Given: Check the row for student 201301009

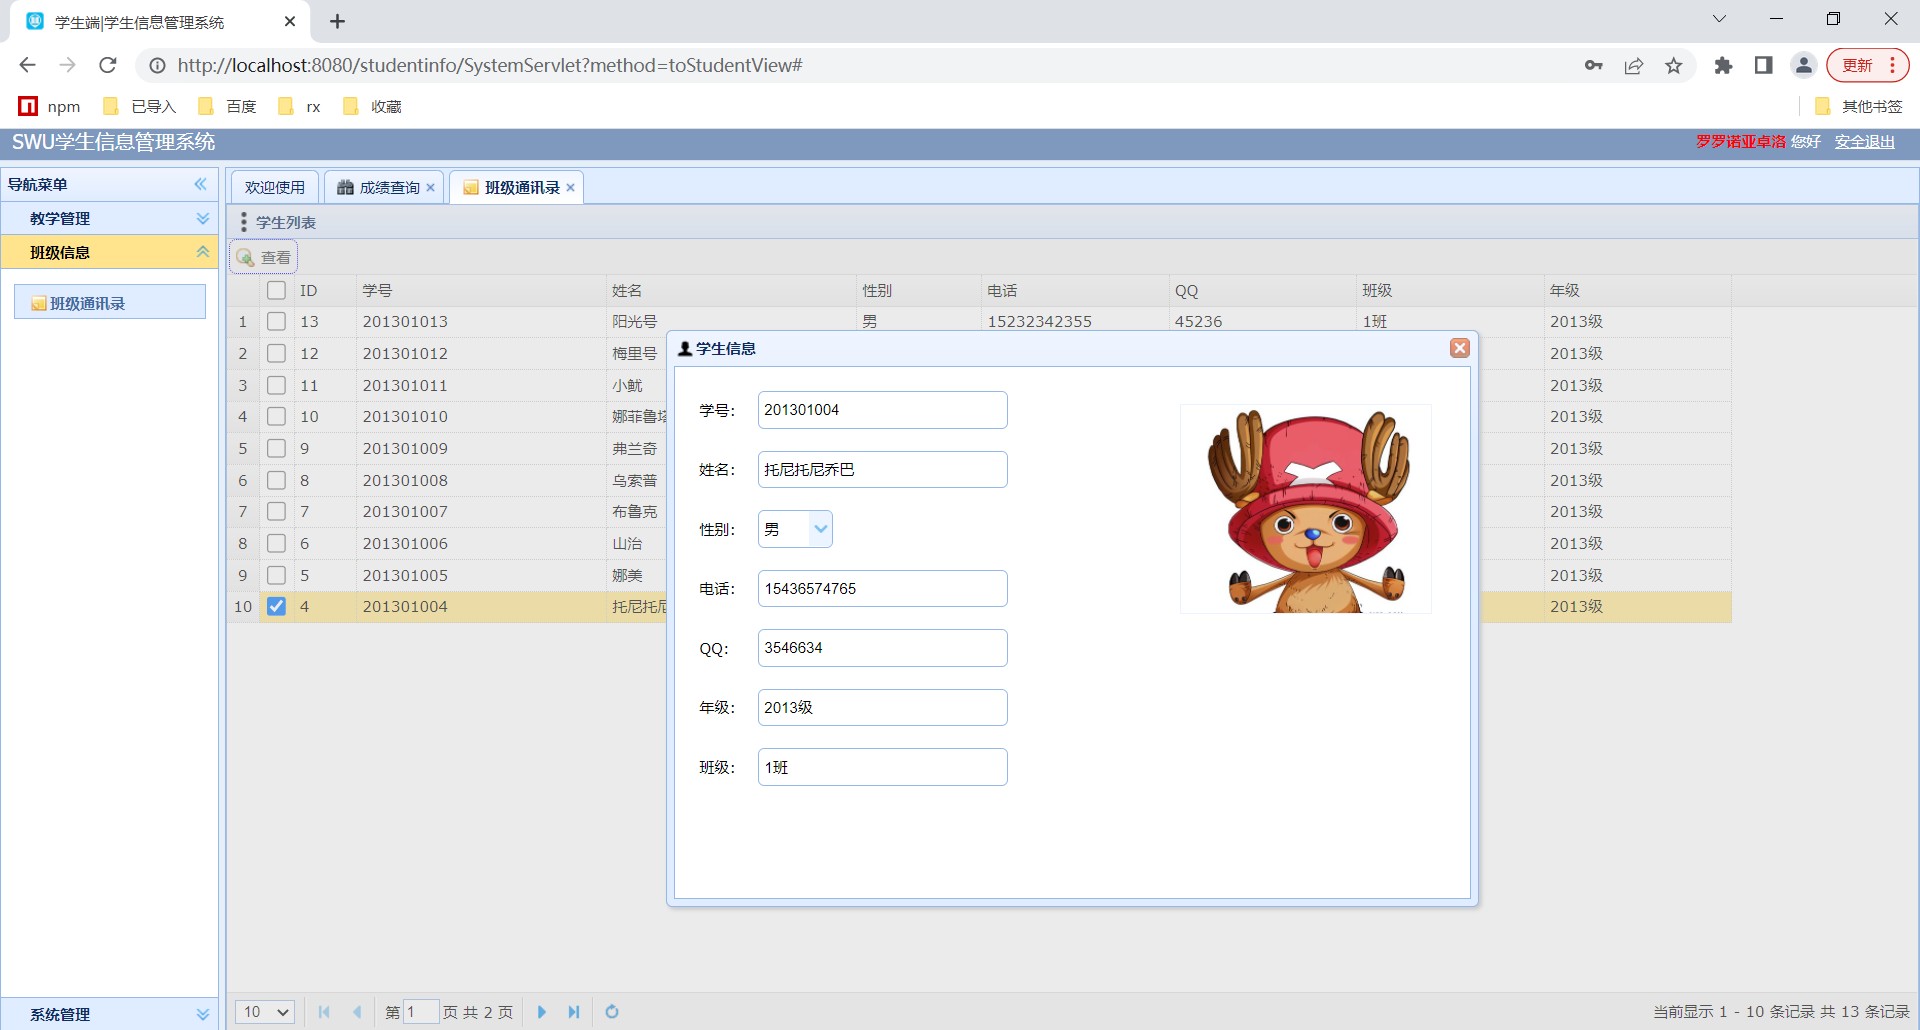Looking at the screenshot, I should [x=277, y=448].
